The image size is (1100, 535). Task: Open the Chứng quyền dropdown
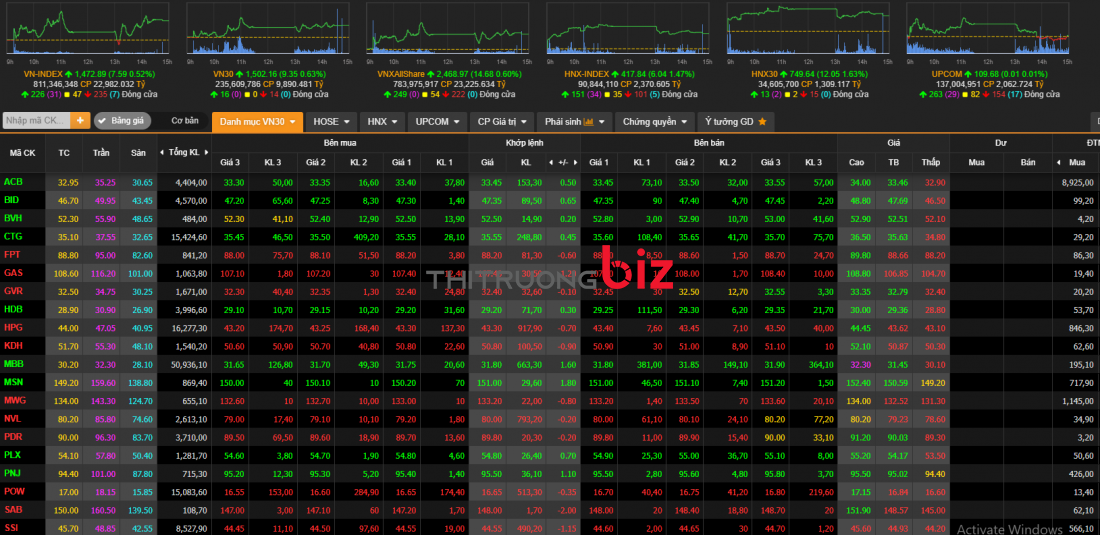point(655,121)
